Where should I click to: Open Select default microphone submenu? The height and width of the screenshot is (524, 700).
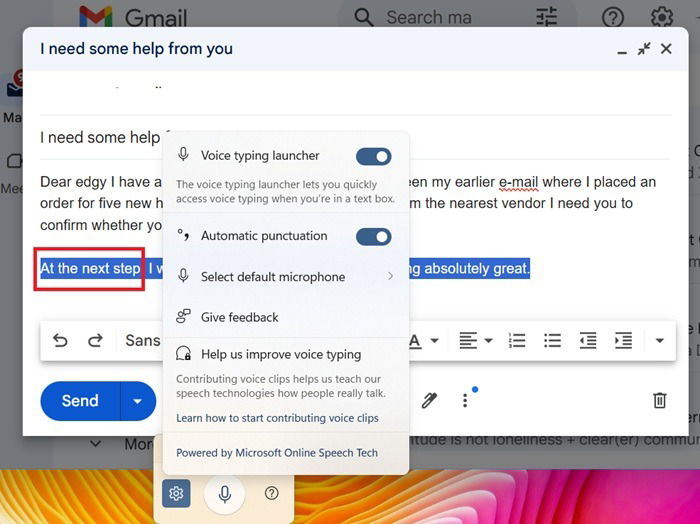point(286,277)
